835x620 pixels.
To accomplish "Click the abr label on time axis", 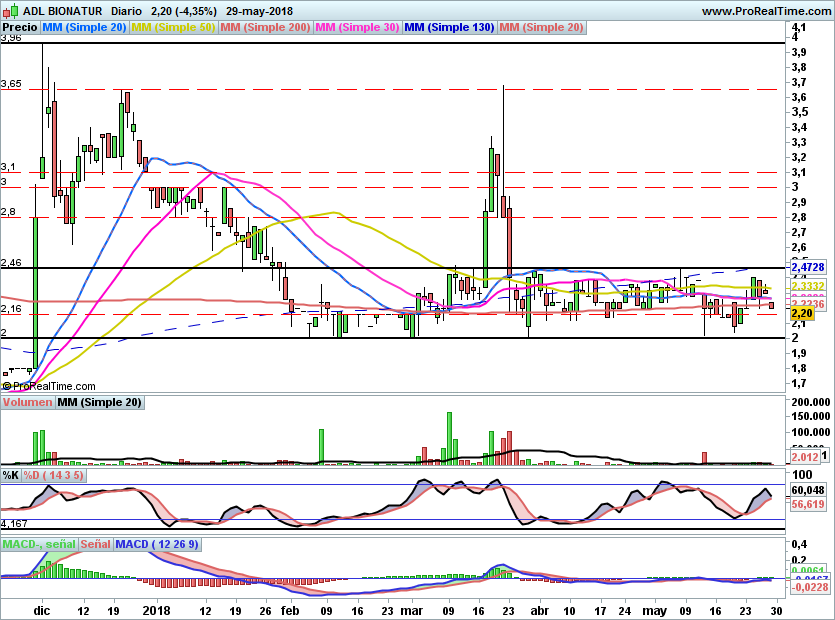I will click(x=540, y=610).
